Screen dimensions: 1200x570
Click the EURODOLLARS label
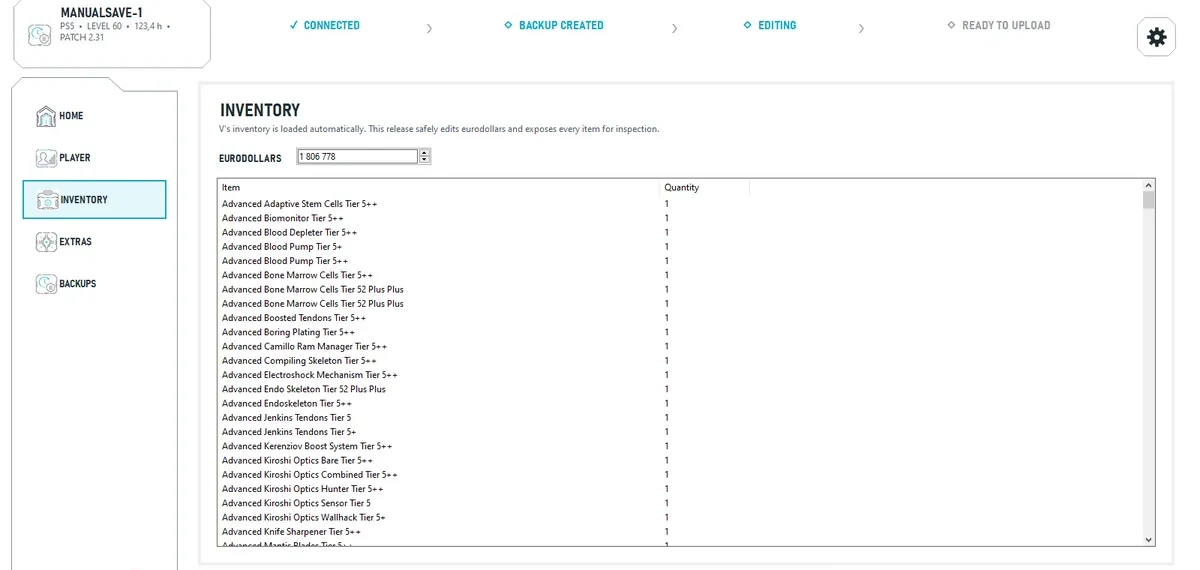(x=251, y=158)
